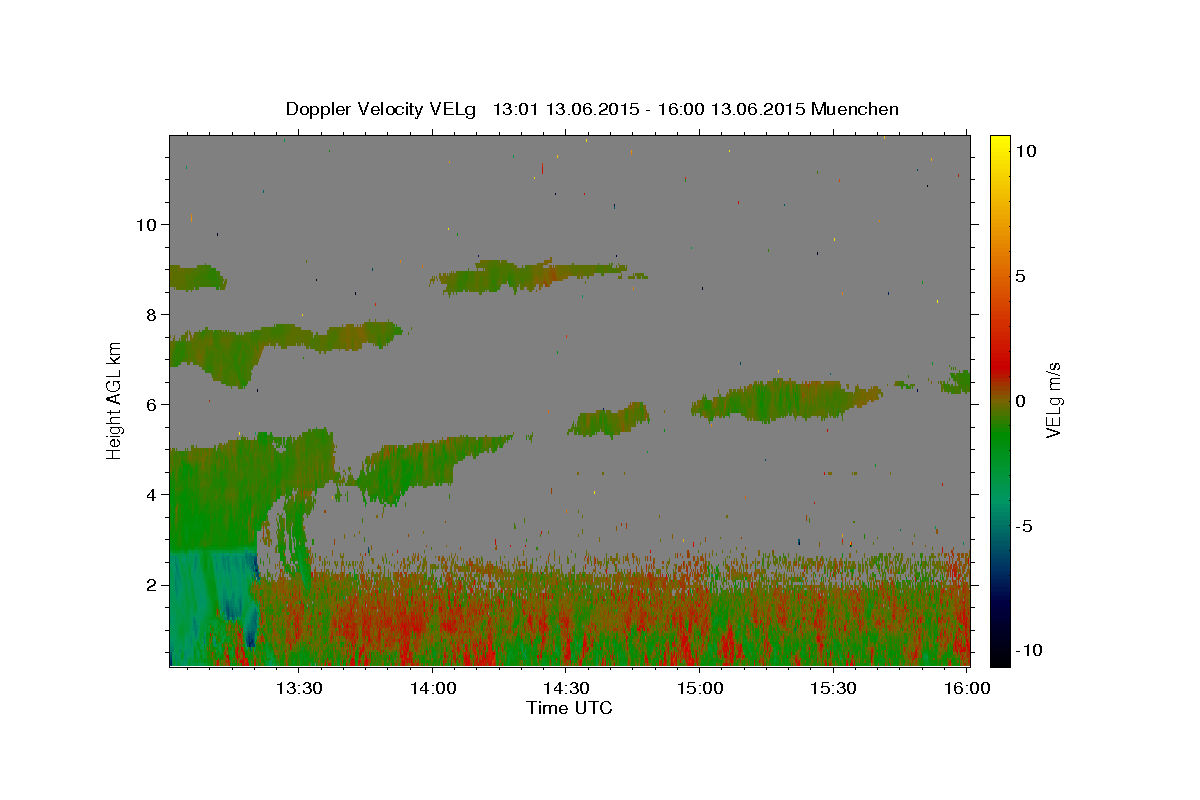The height and width of the screenshot is (800, 1200).
Task: Click the colorbar value -5 label
Action: 1025,526
